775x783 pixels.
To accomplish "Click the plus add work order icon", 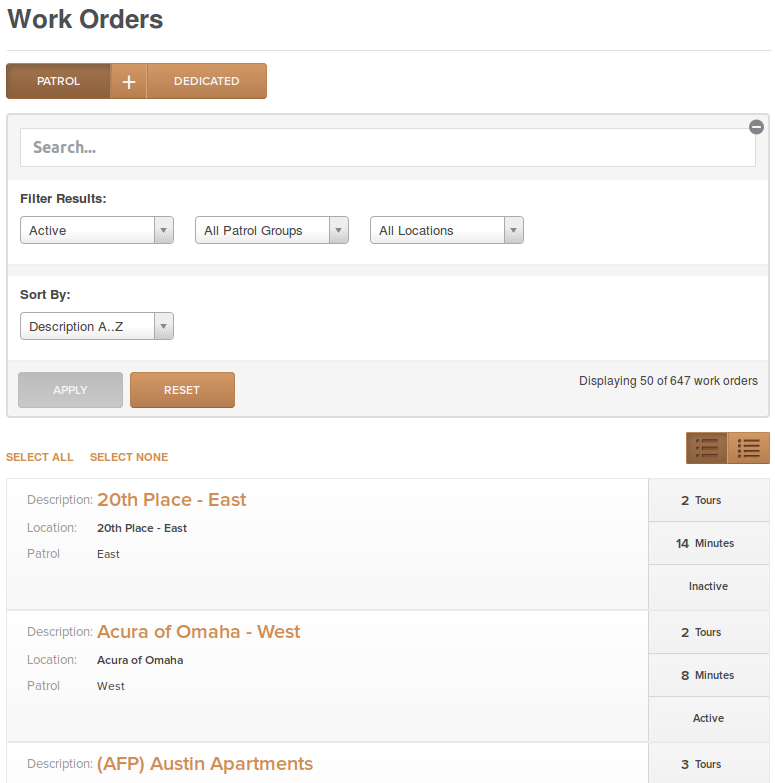I will (129, 81).
